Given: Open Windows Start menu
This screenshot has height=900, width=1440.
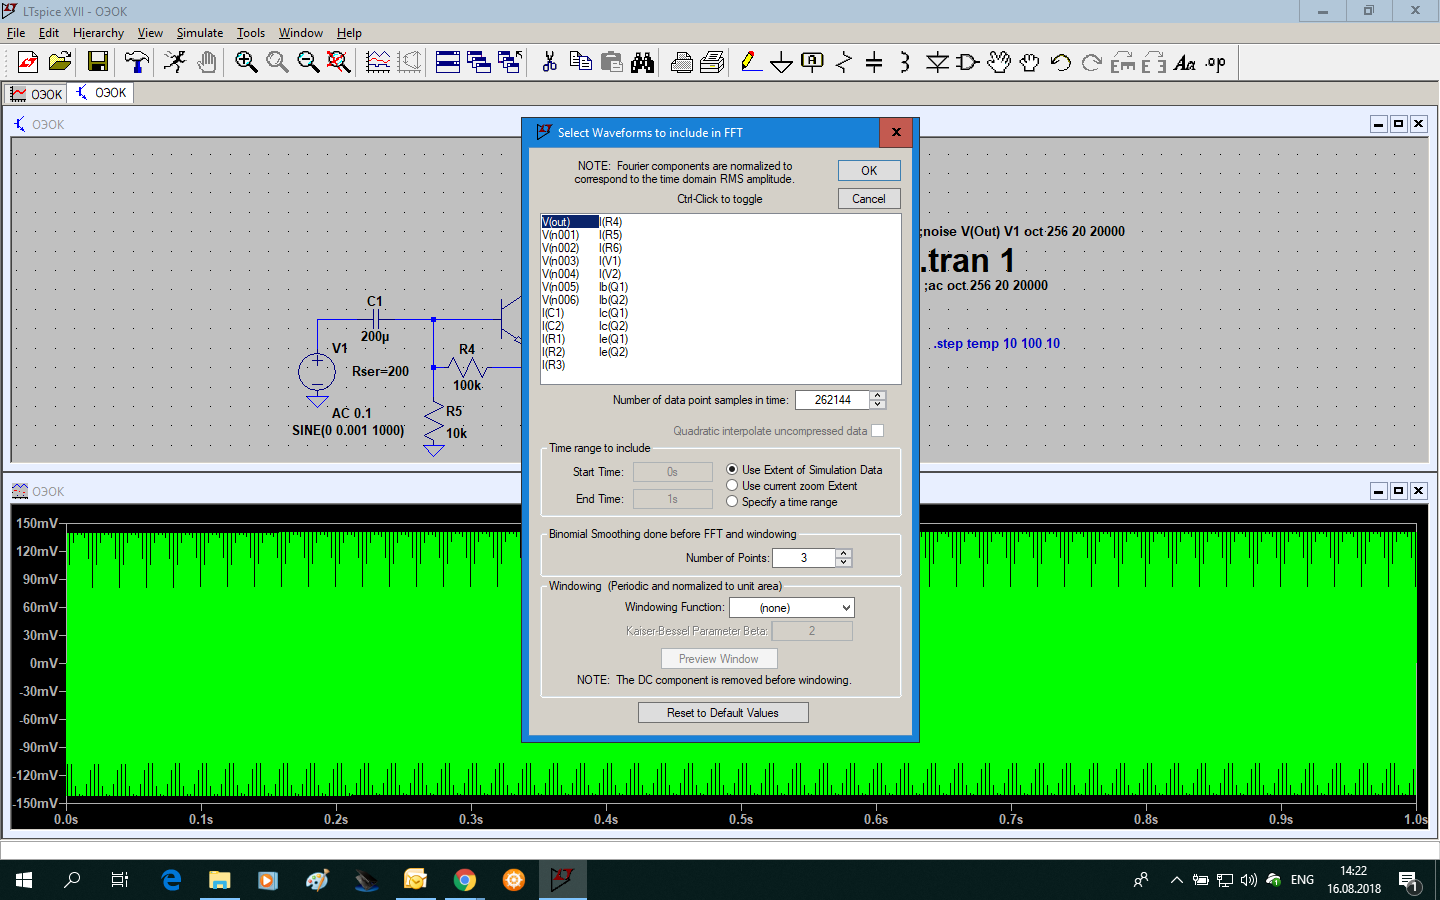Looking at the screenshot, I should click(x=24, y=880).
